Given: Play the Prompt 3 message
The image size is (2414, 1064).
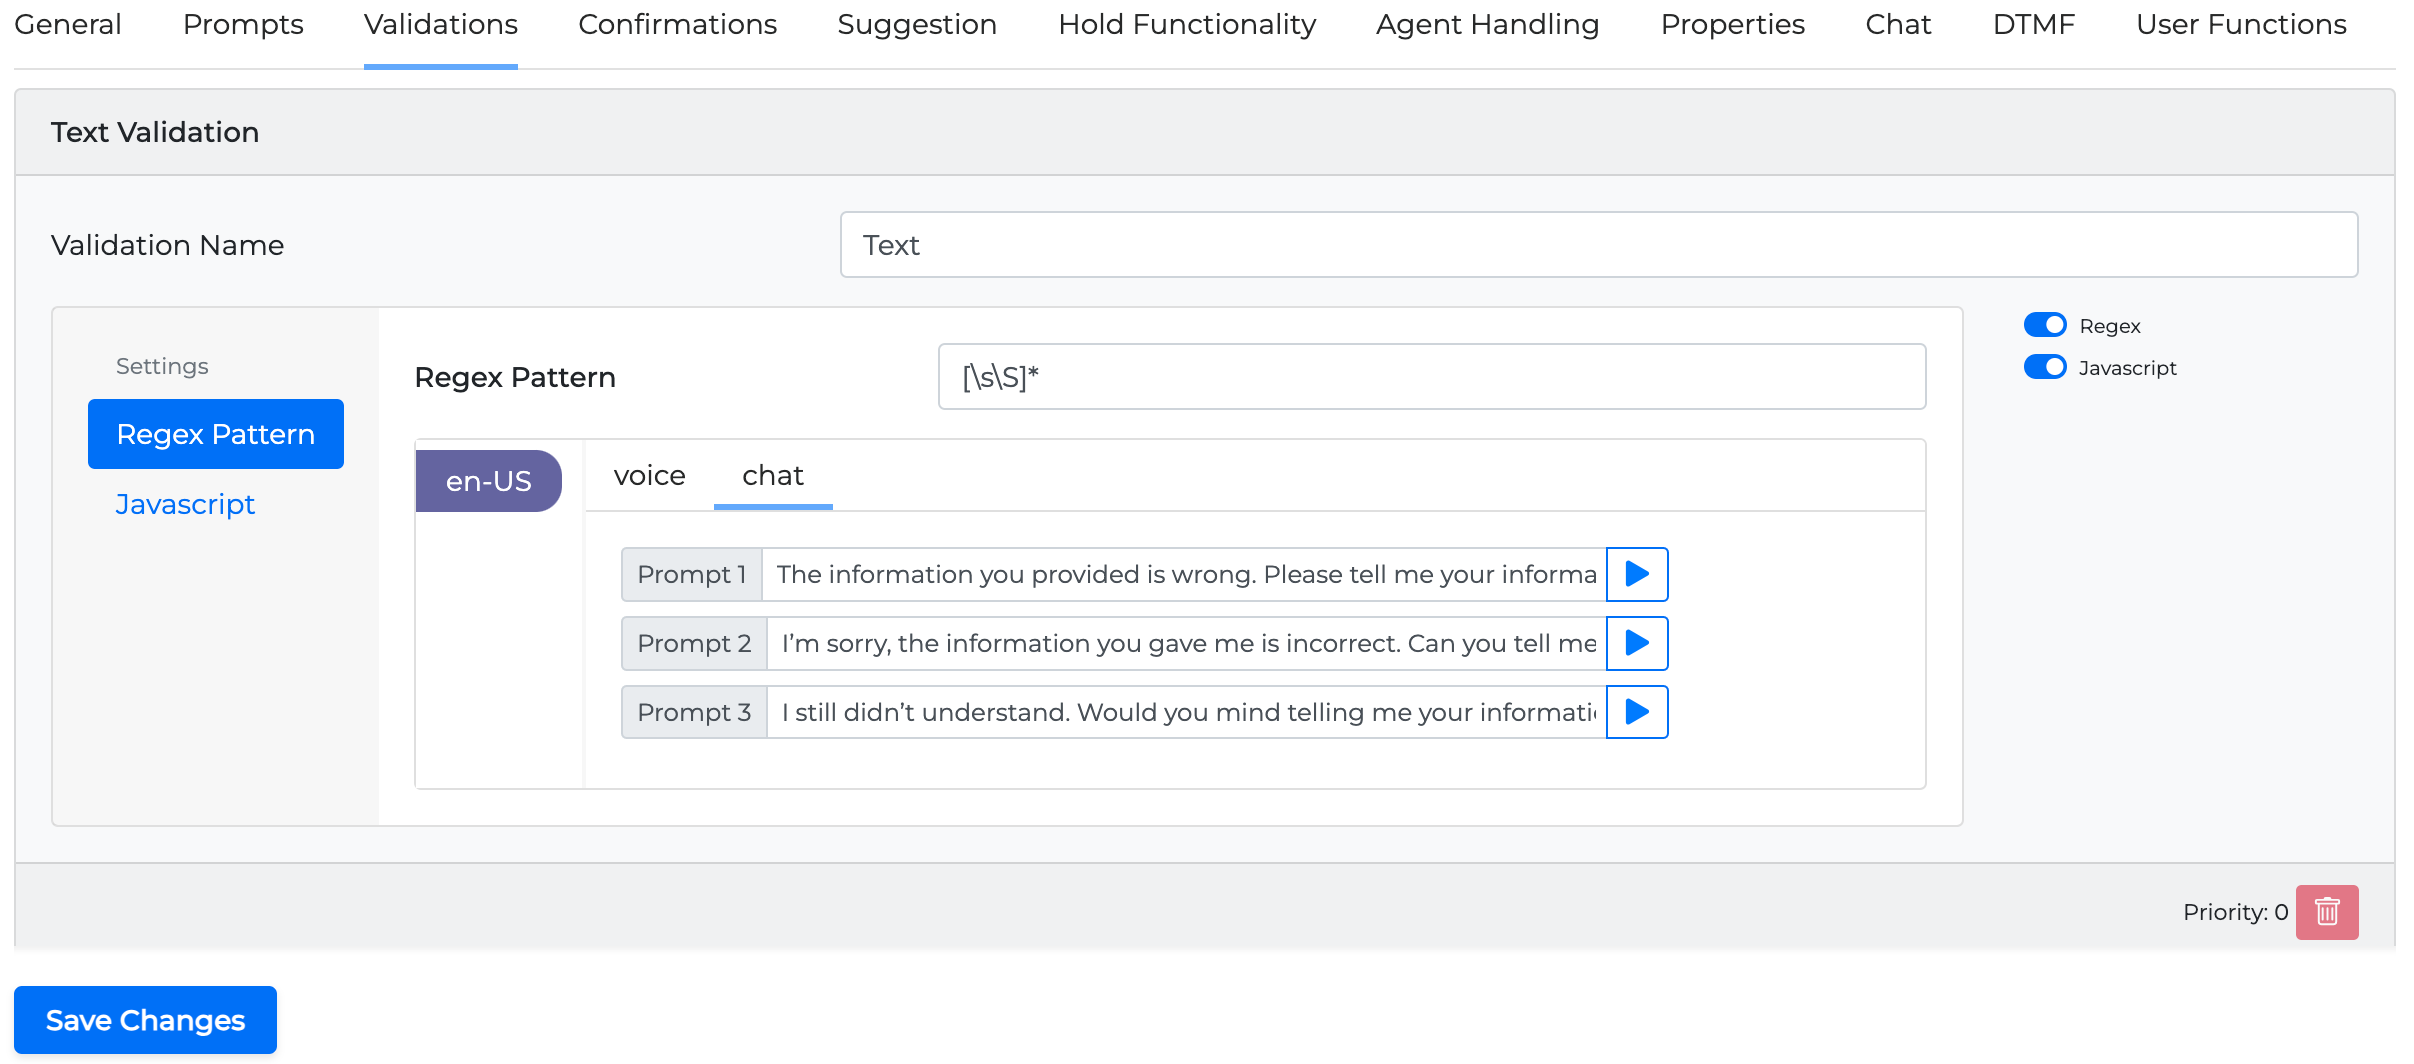Looking at the screenshot, I should click(1636, 712).
